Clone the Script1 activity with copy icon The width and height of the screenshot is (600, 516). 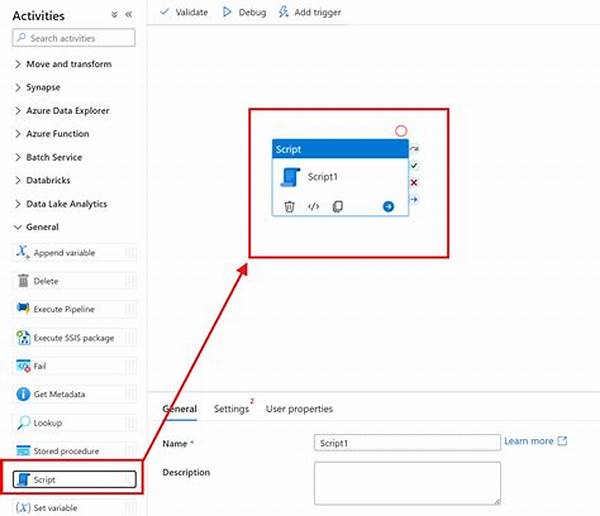337,207
